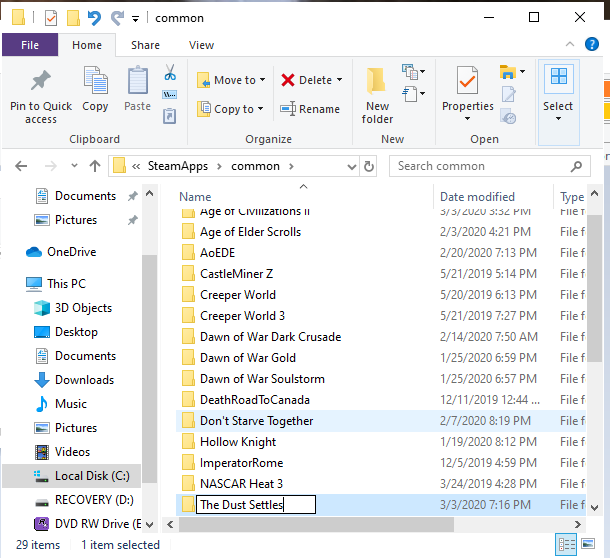Click Pin to Quick access
The height and width of the screenshot is (558, 610).
click(x=41, y=97)
